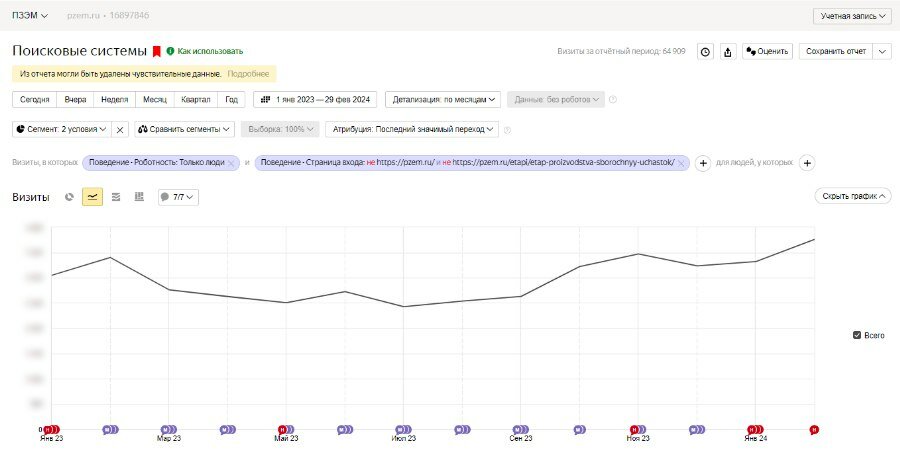Click the Сохранить отчет button
The image size is (900, 463).
tap(836, 52)
